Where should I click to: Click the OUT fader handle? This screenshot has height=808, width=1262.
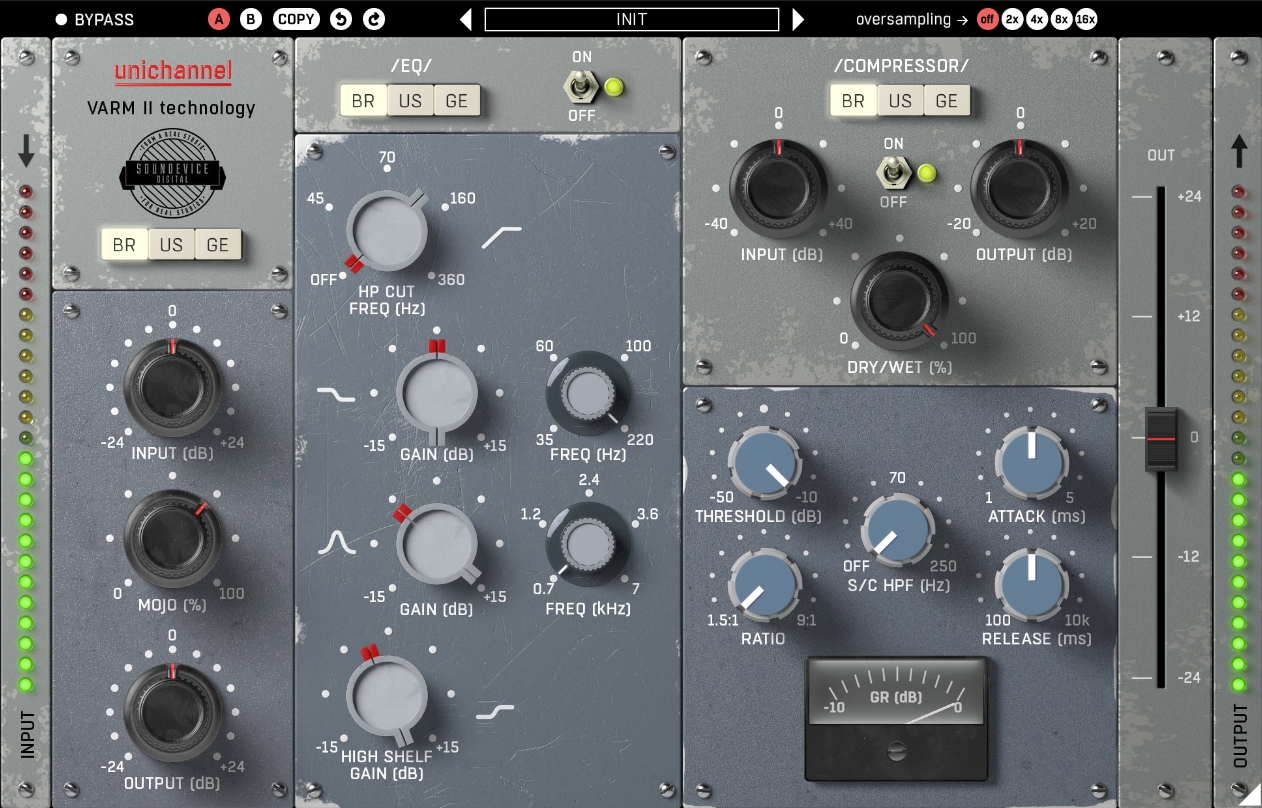tap(1161, 439)
